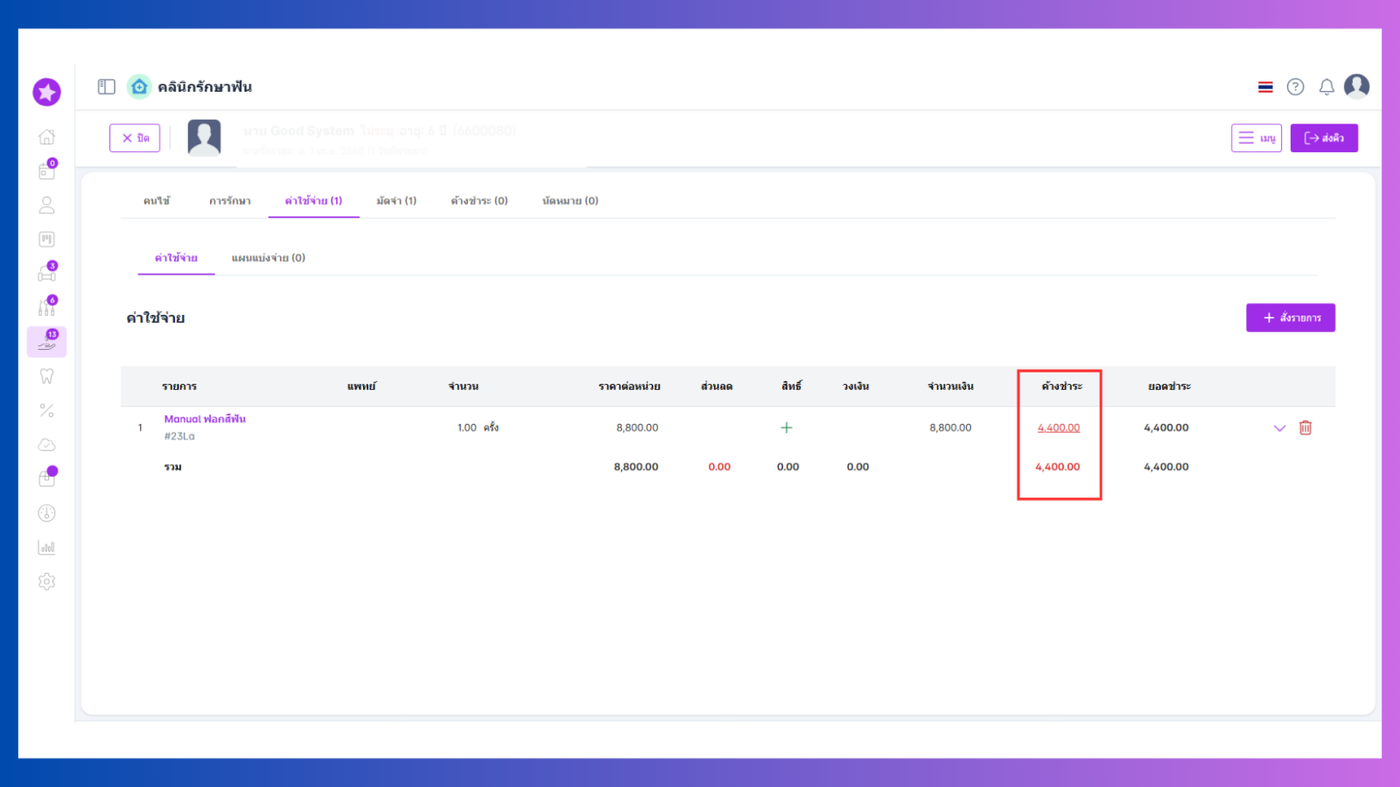Click the 4,400.00 outstanding amount link

(1058, 428)
